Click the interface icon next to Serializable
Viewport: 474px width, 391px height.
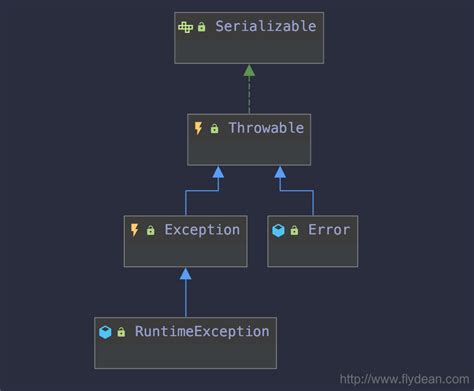point(185,27)
